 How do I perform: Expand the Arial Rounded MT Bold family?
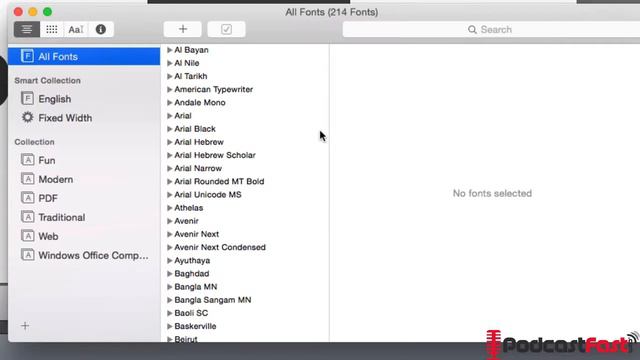[169, 181]
